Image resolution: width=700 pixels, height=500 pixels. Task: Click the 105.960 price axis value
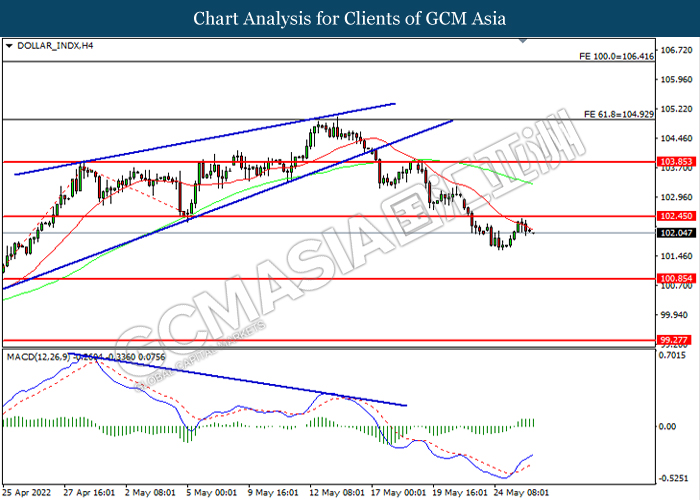[x=676, y=79]
